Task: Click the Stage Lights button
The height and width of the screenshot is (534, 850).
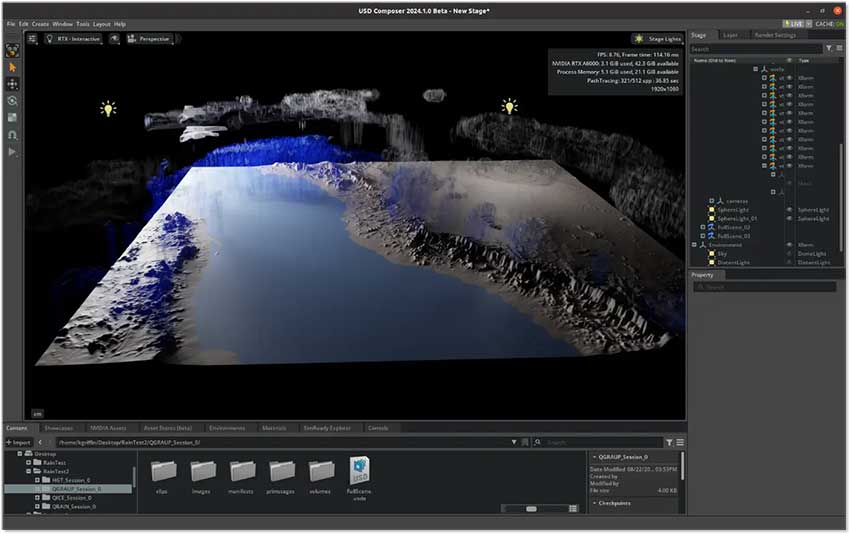Action: (657, 39)
